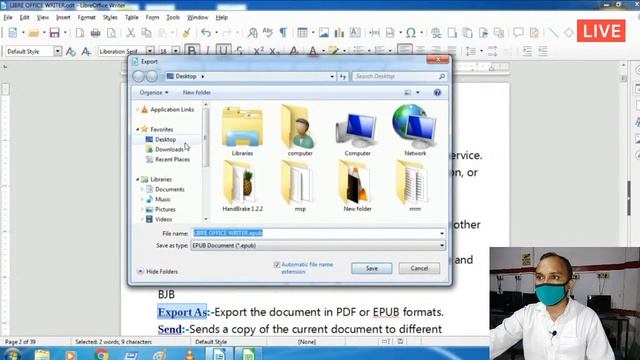Toggle Bold formatting button
Screen dimensions: 640x360
[x=192, y=51]
